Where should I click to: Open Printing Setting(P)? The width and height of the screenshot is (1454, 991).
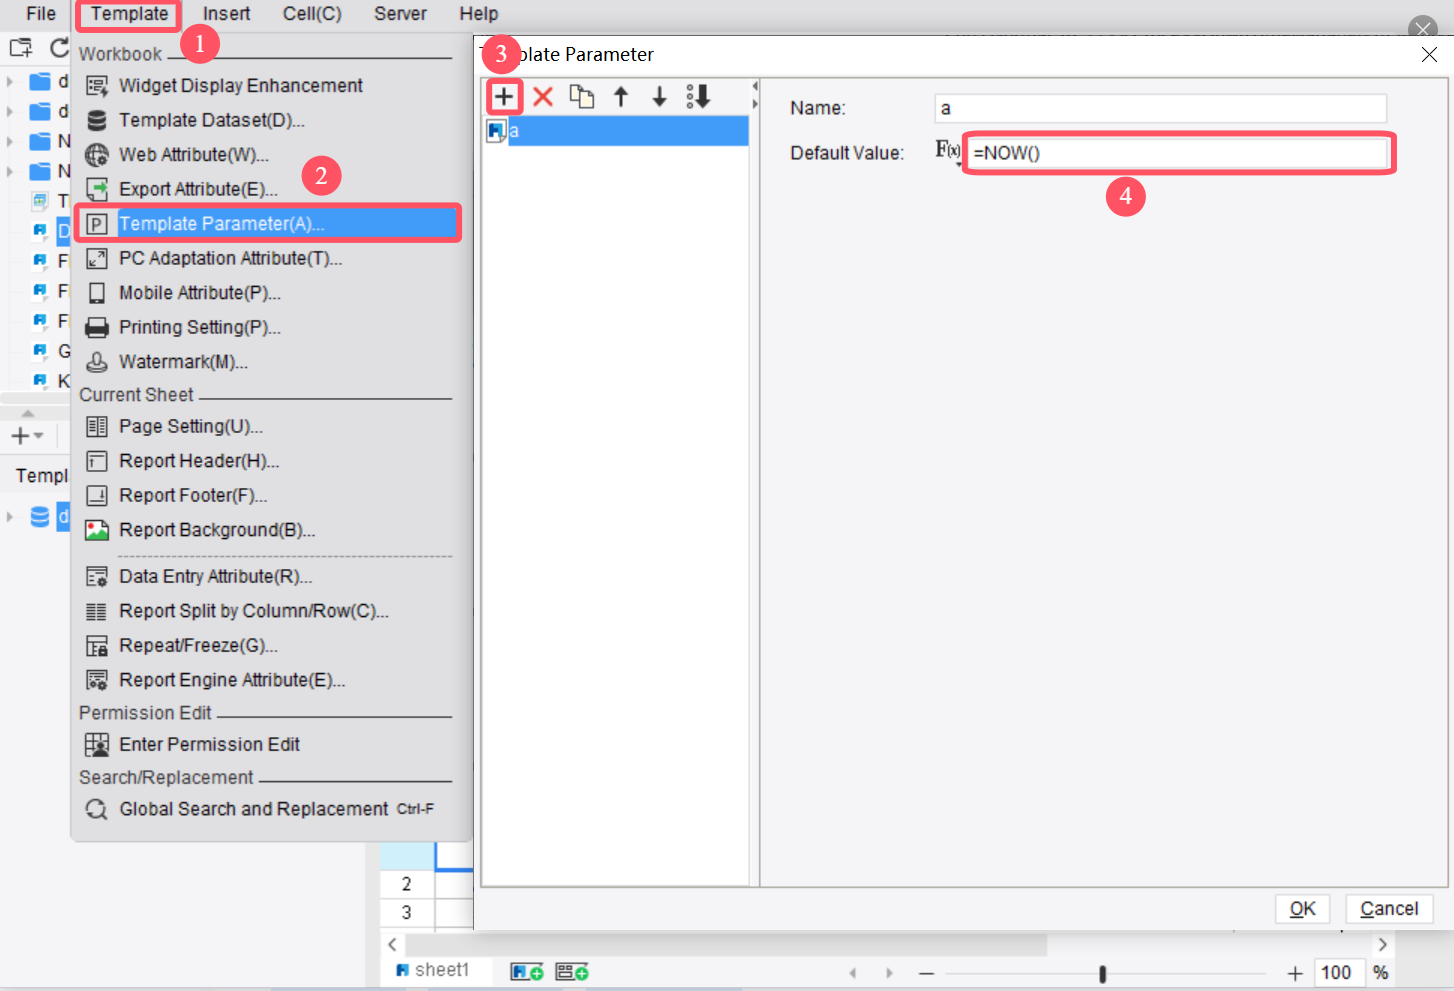(200, 327)
